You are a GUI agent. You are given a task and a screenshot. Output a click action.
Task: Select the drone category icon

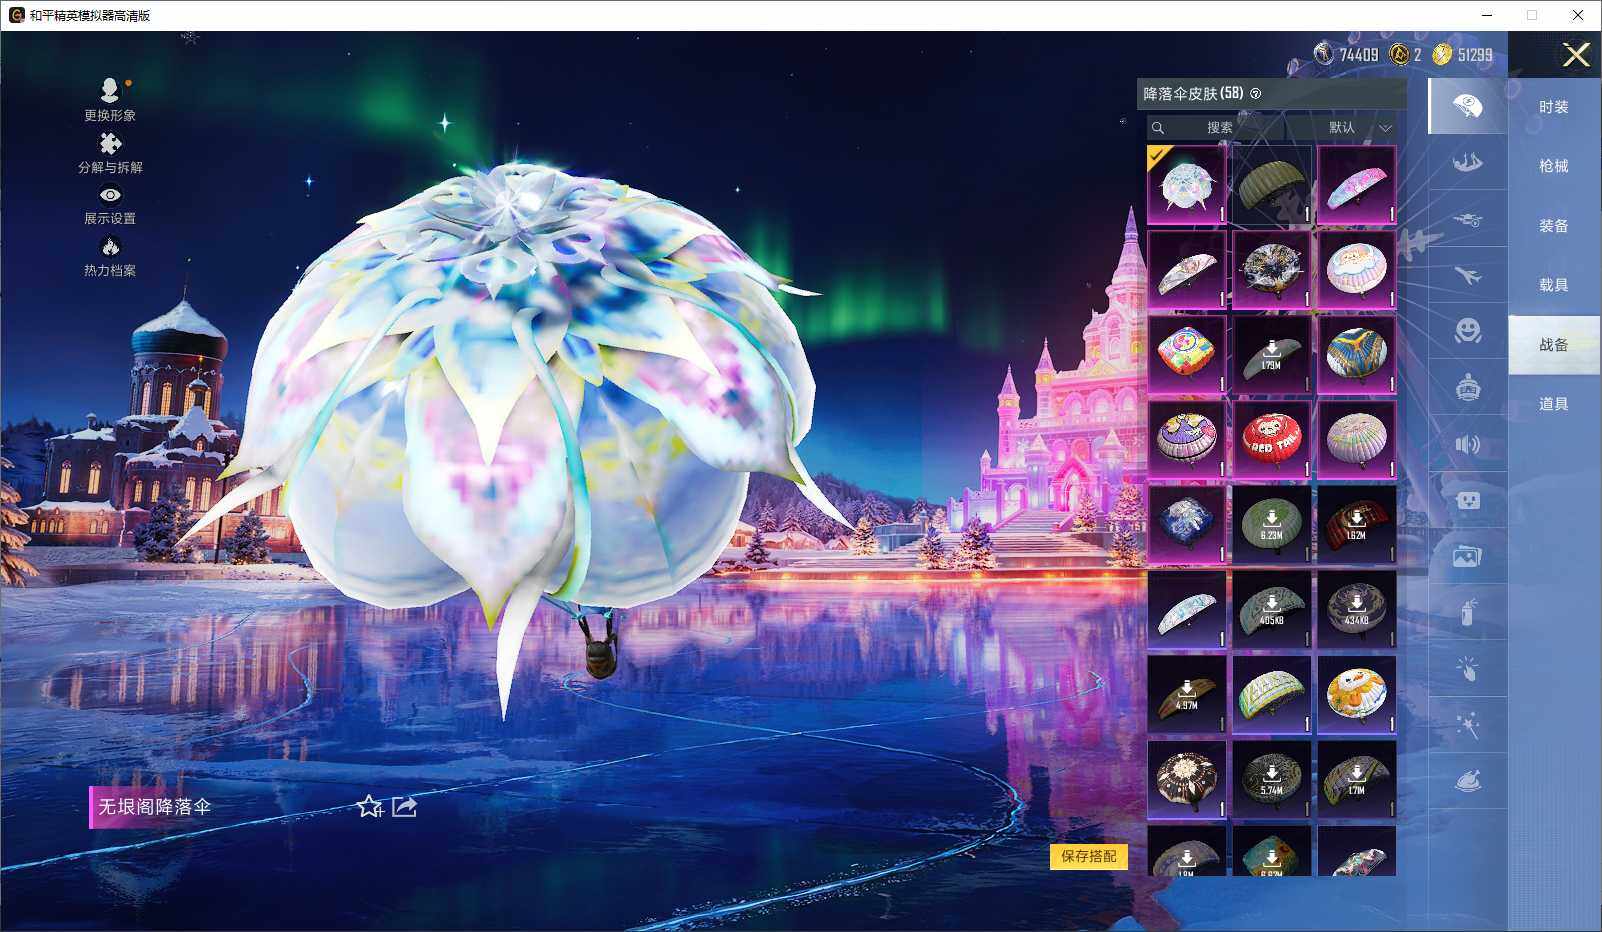[1467, 219]
